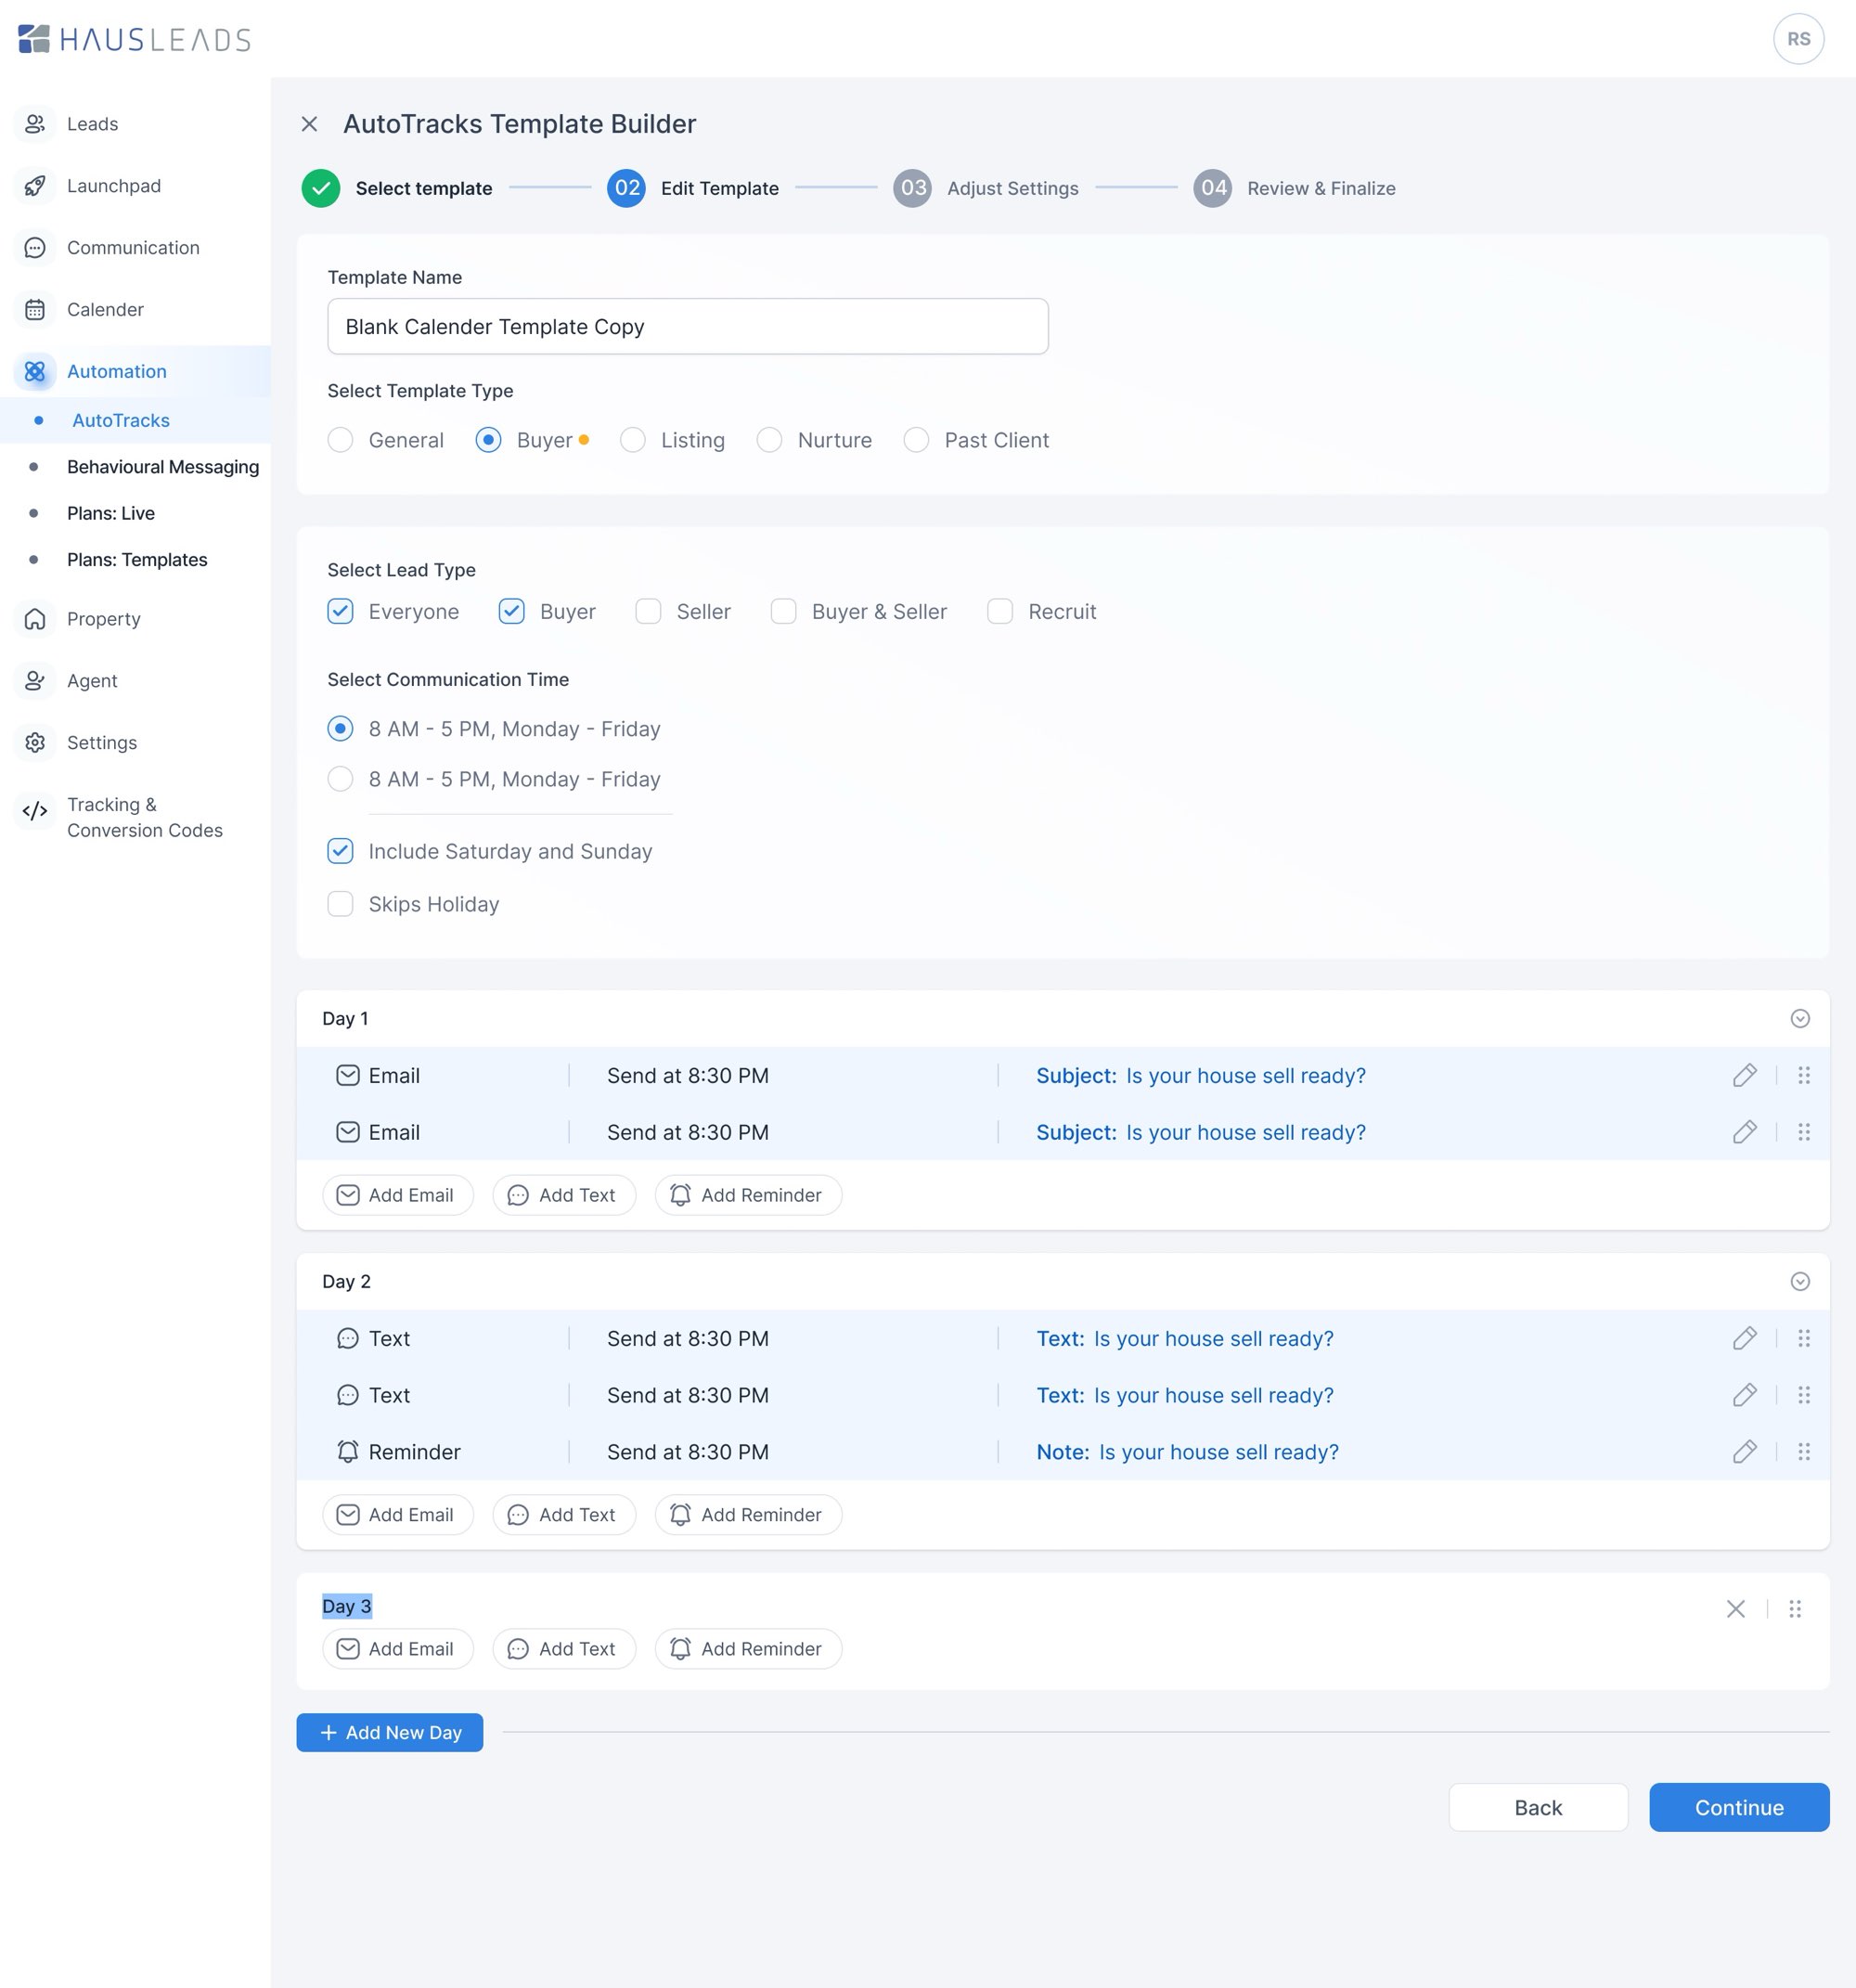The image size is (1856, 1988).
Task: Edit the first Day 1 email with the pencil icon
Action: (x=1744, y=1075)
